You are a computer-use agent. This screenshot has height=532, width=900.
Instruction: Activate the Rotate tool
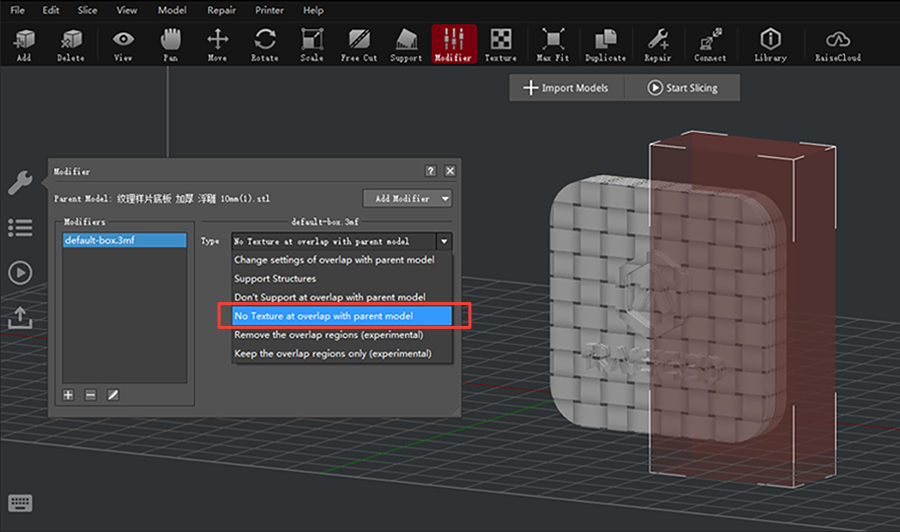(x=265, y=44)
